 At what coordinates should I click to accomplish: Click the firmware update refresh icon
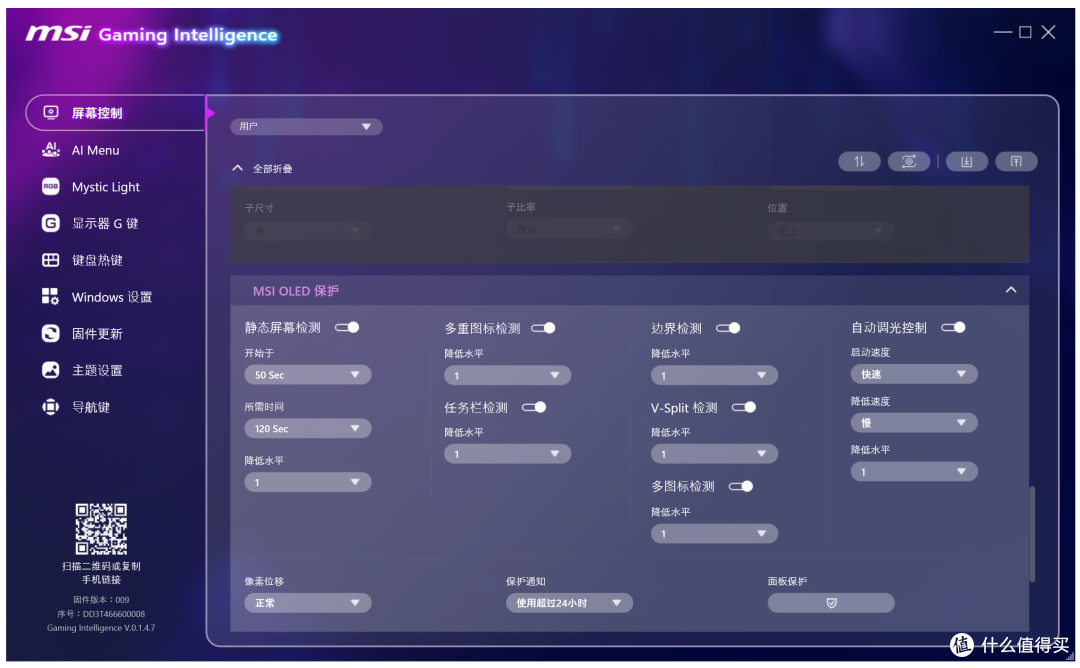[x=50, y=333]
